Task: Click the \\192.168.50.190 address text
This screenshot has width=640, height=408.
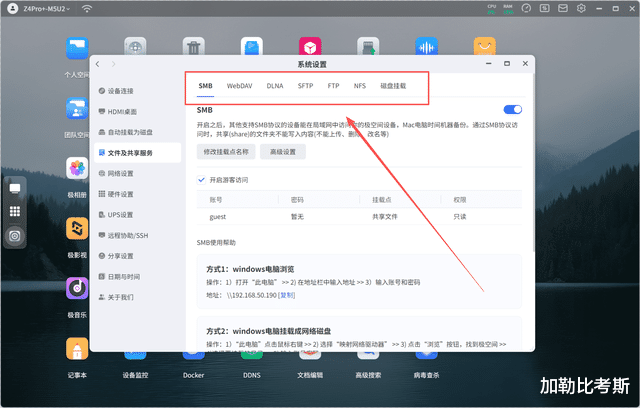Action: point(252,295)
